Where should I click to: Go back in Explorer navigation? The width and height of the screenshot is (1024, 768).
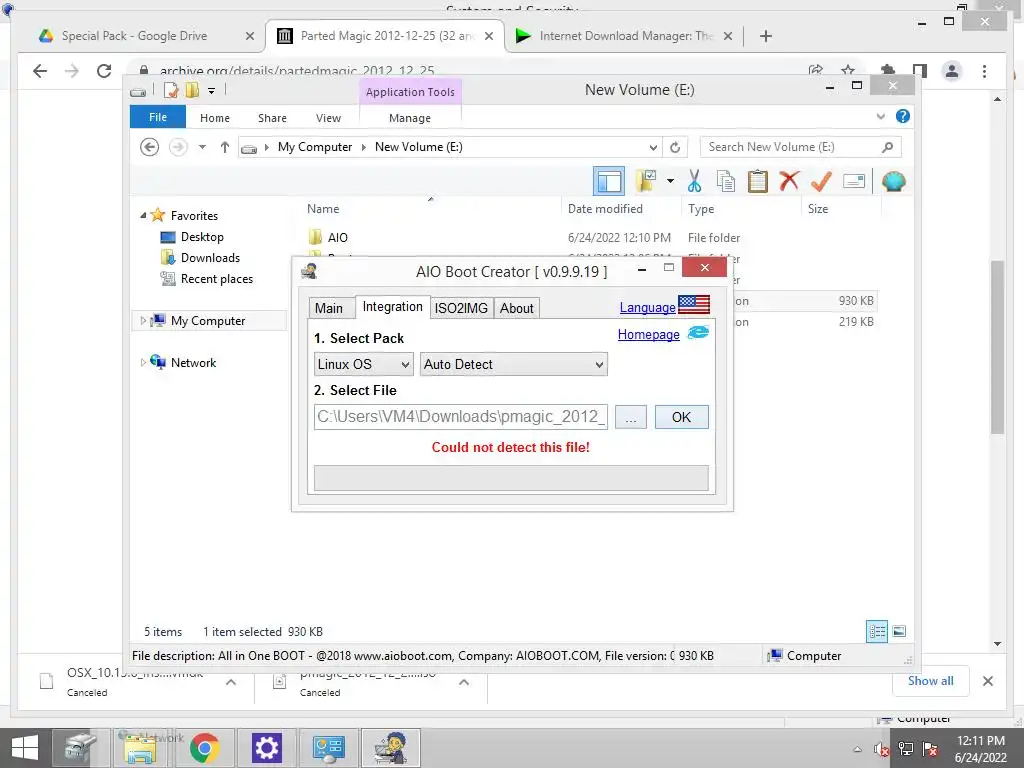pos(150,147)
